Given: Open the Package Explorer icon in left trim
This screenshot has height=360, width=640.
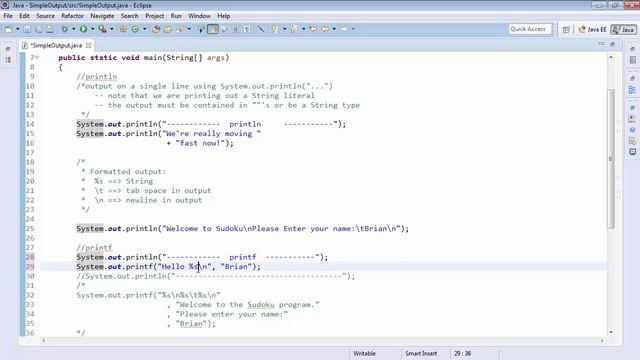Looking at the screenshot, I should (x=8, y=60).
